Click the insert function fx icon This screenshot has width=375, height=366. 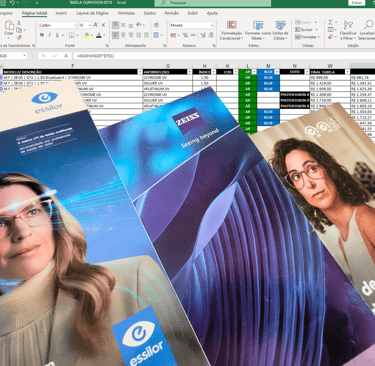pyautogui.click(x=66, y=56)
